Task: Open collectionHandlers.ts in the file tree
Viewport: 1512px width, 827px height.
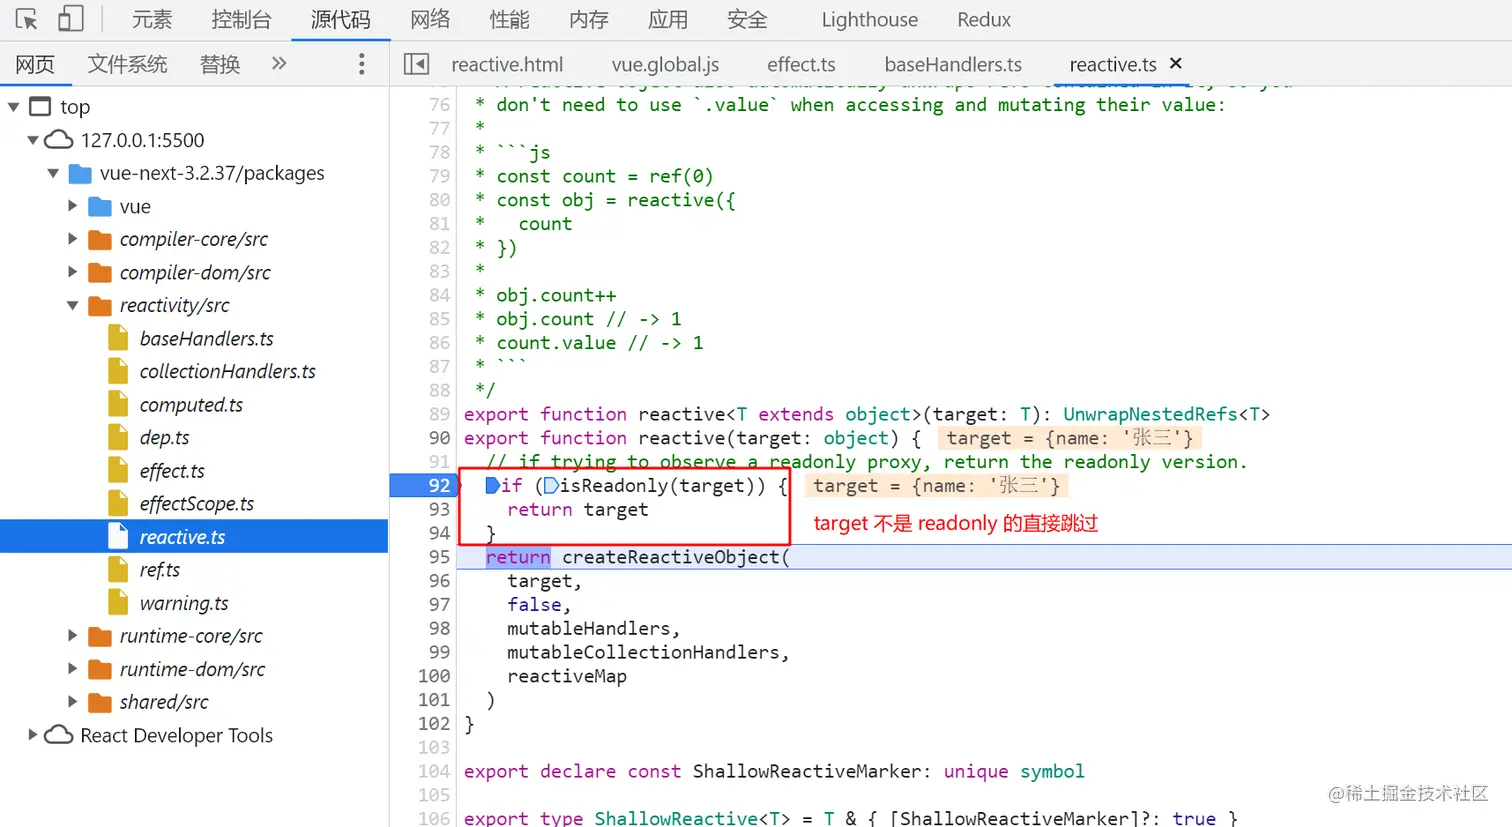Action: click(227, 371)
